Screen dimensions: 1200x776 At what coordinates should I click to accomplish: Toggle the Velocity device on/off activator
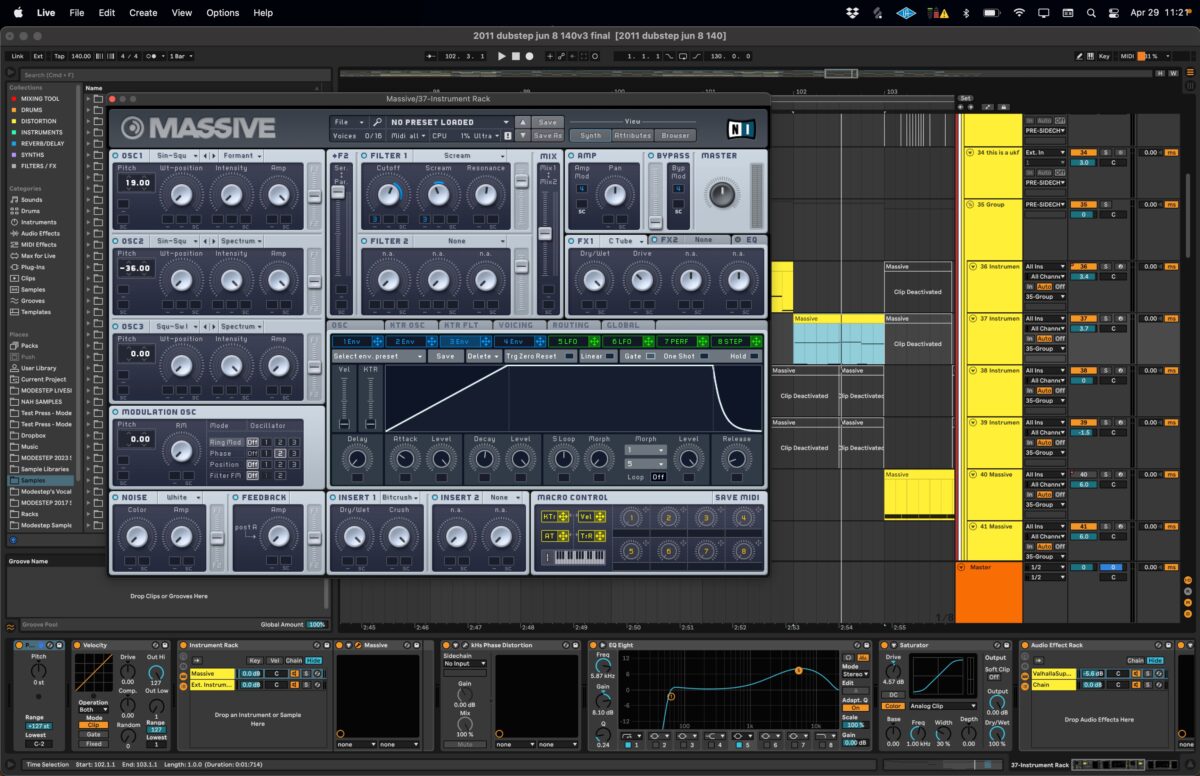point(77,645)
